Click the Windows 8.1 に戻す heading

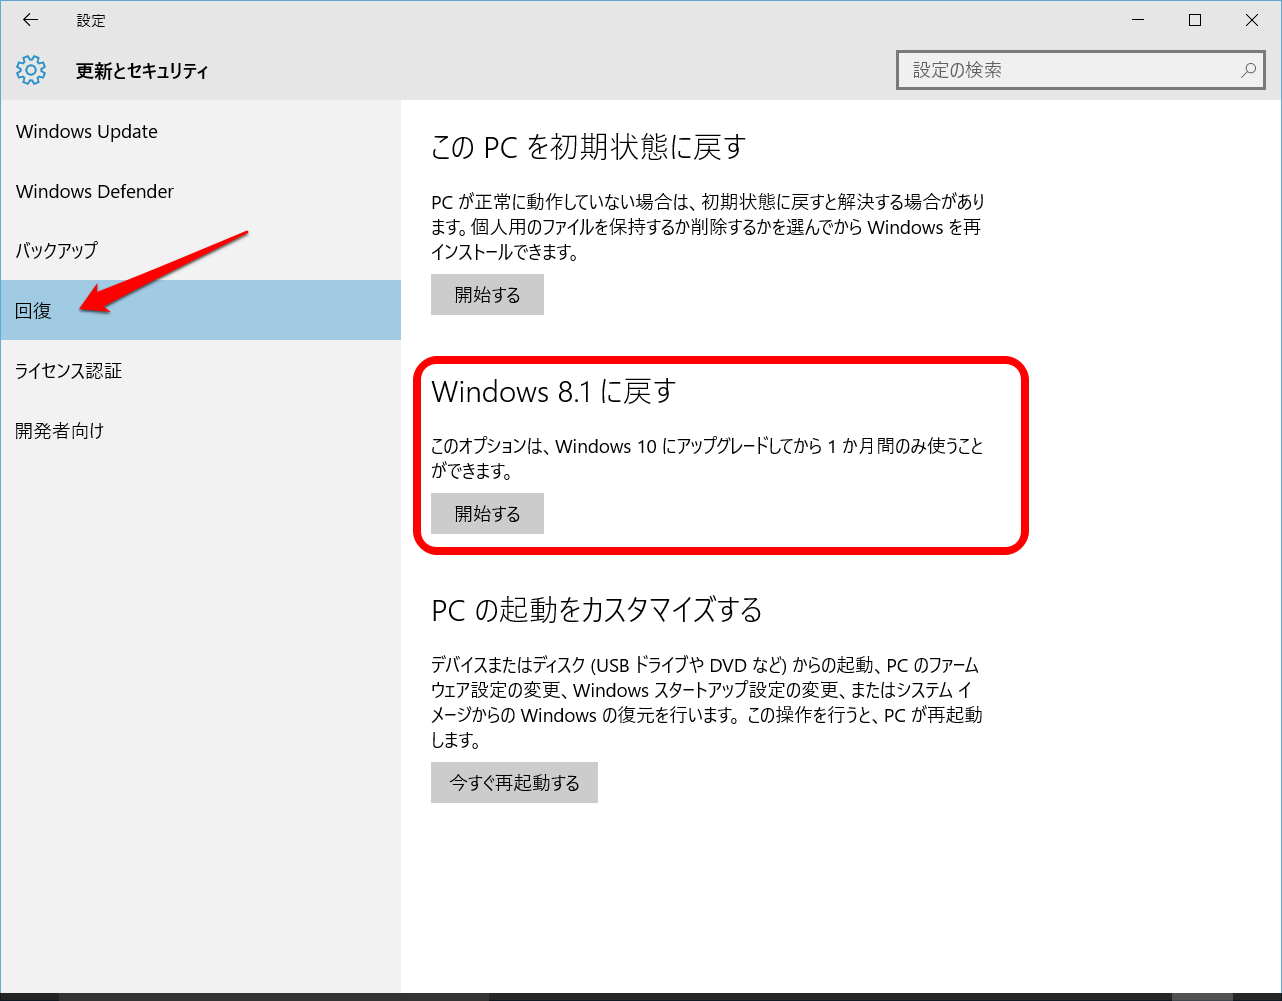click(554, 391)
